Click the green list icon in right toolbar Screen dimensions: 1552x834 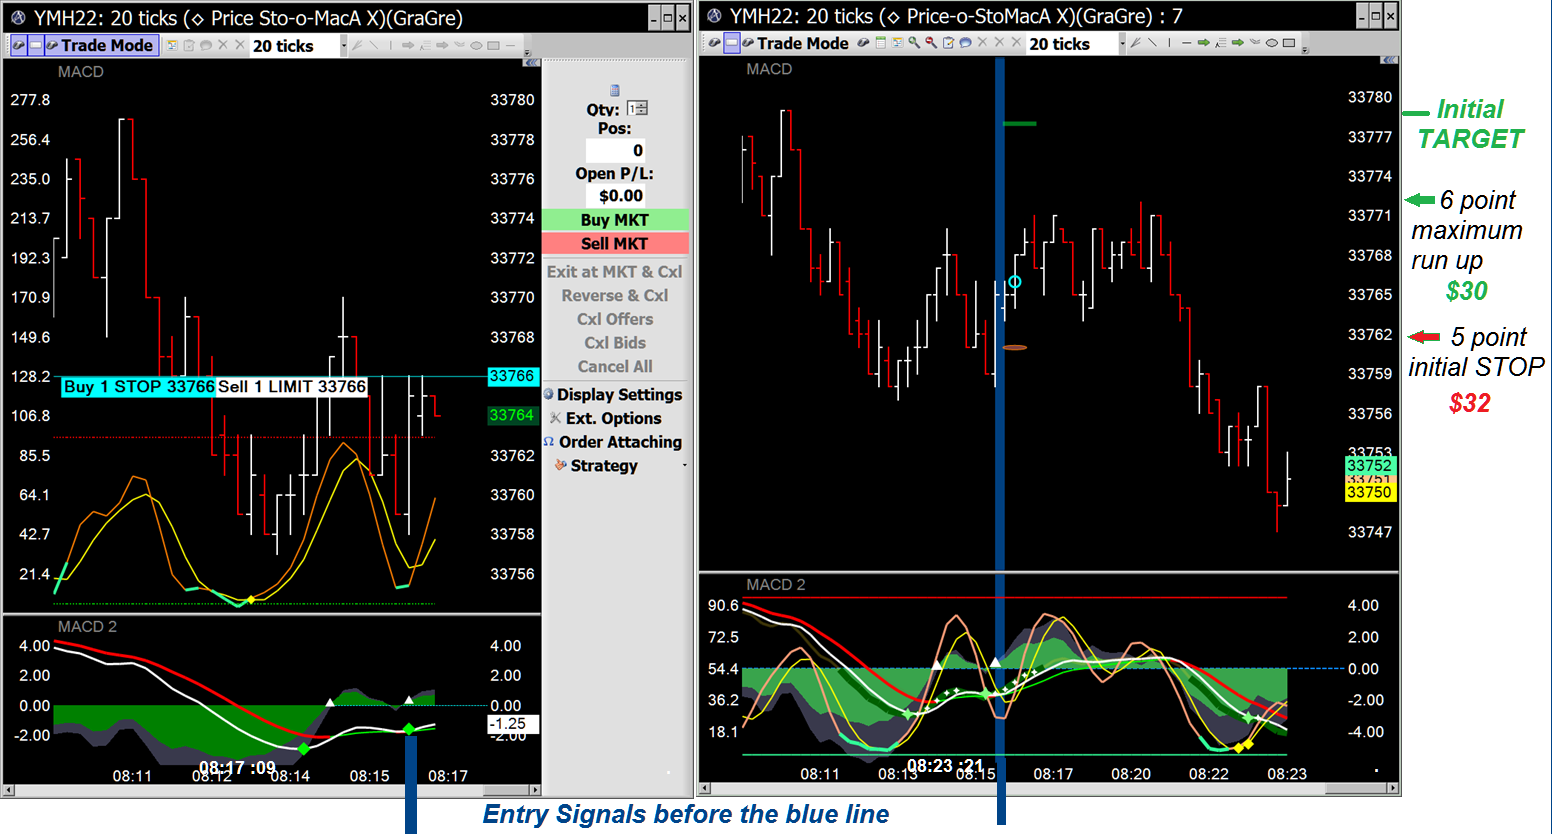(x=880, y=43)
